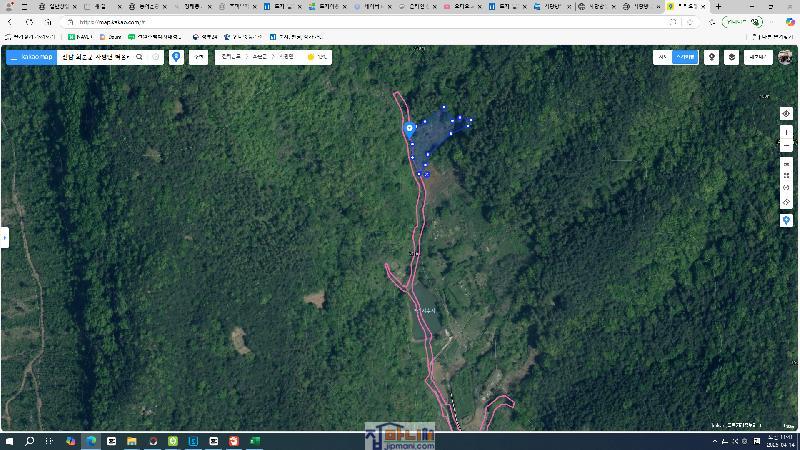Open a new browser tab
Image resolution: width=800 pixels, height=450 pixels.
718,7
